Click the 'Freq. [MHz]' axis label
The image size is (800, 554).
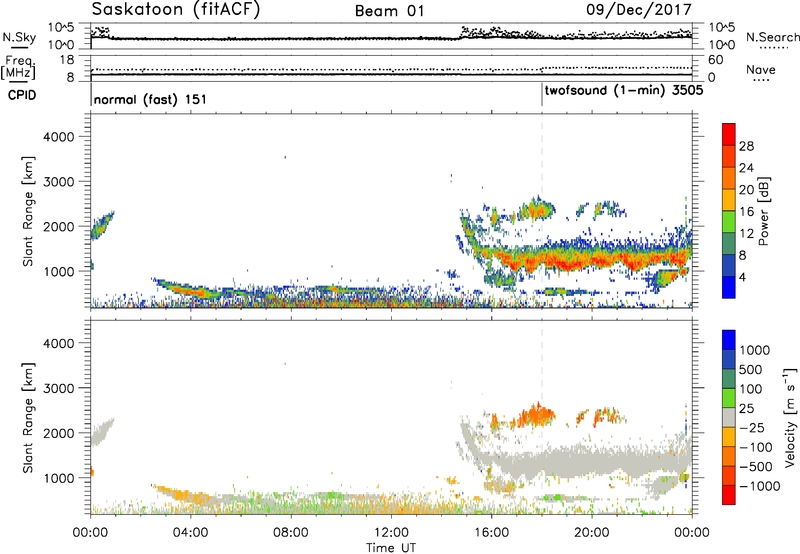click(18, 68)
